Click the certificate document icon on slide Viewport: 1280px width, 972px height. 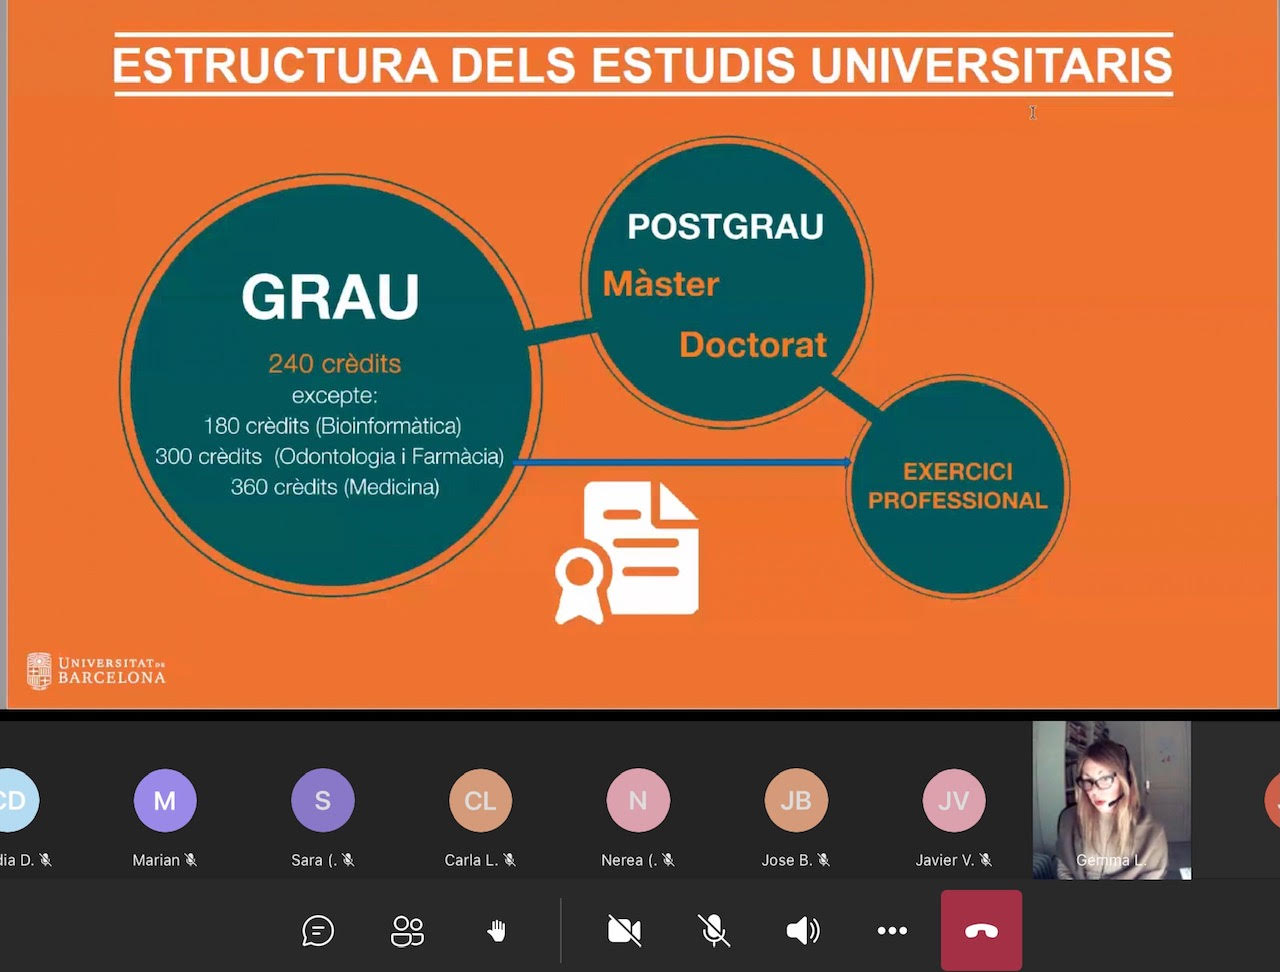(627, 552)
